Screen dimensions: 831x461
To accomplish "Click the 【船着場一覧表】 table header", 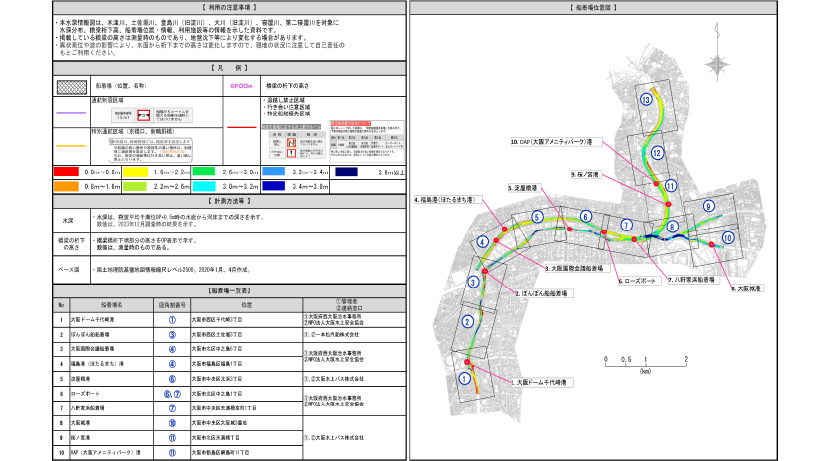I will tap(229, 291).
